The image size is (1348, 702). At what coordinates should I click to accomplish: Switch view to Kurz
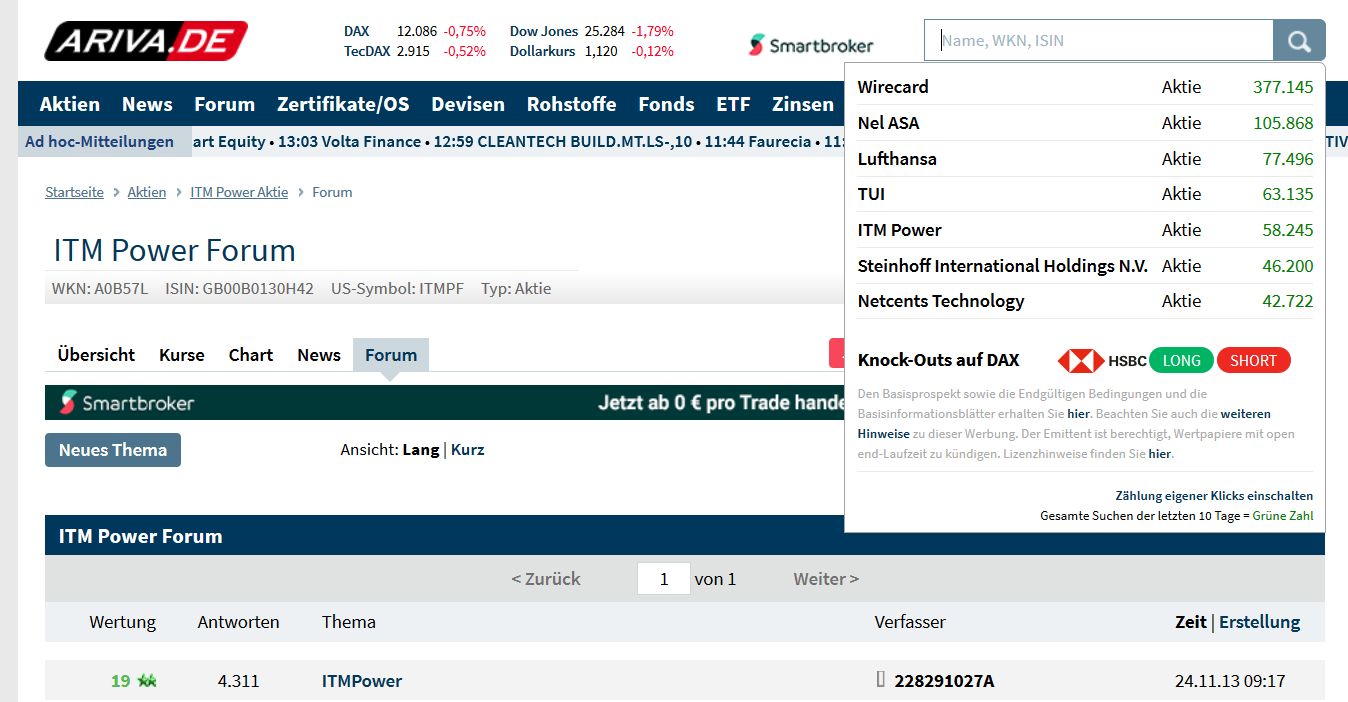[467, 450]
